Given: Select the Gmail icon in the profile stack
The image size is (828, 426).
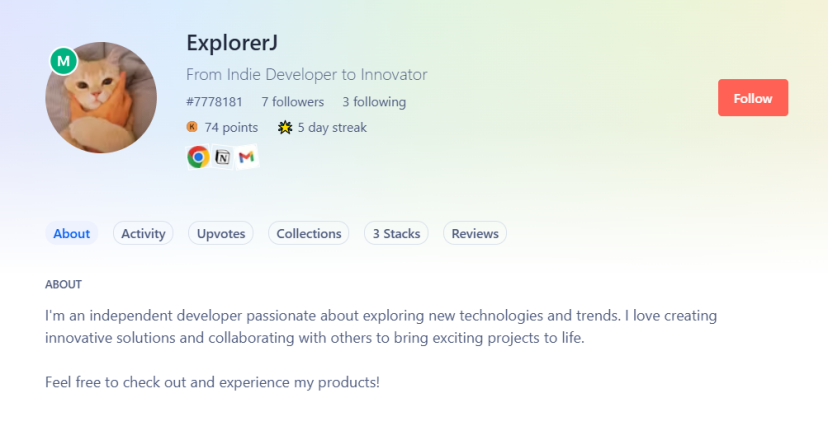Looking at the screenshot, I should click(247, 157).
